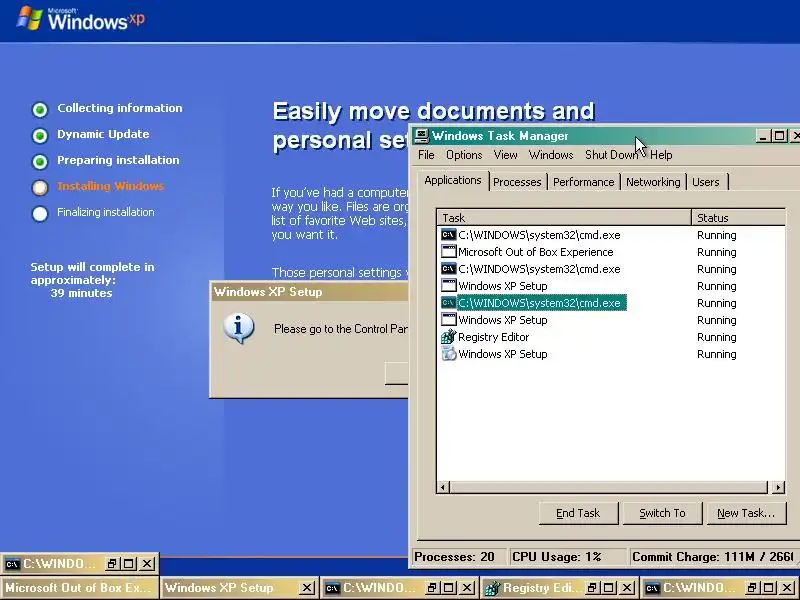This screenshot has width=800, height=600.
Task: Activate the minimized Windows XP Setup window title
Action: [x=219, y=588]
